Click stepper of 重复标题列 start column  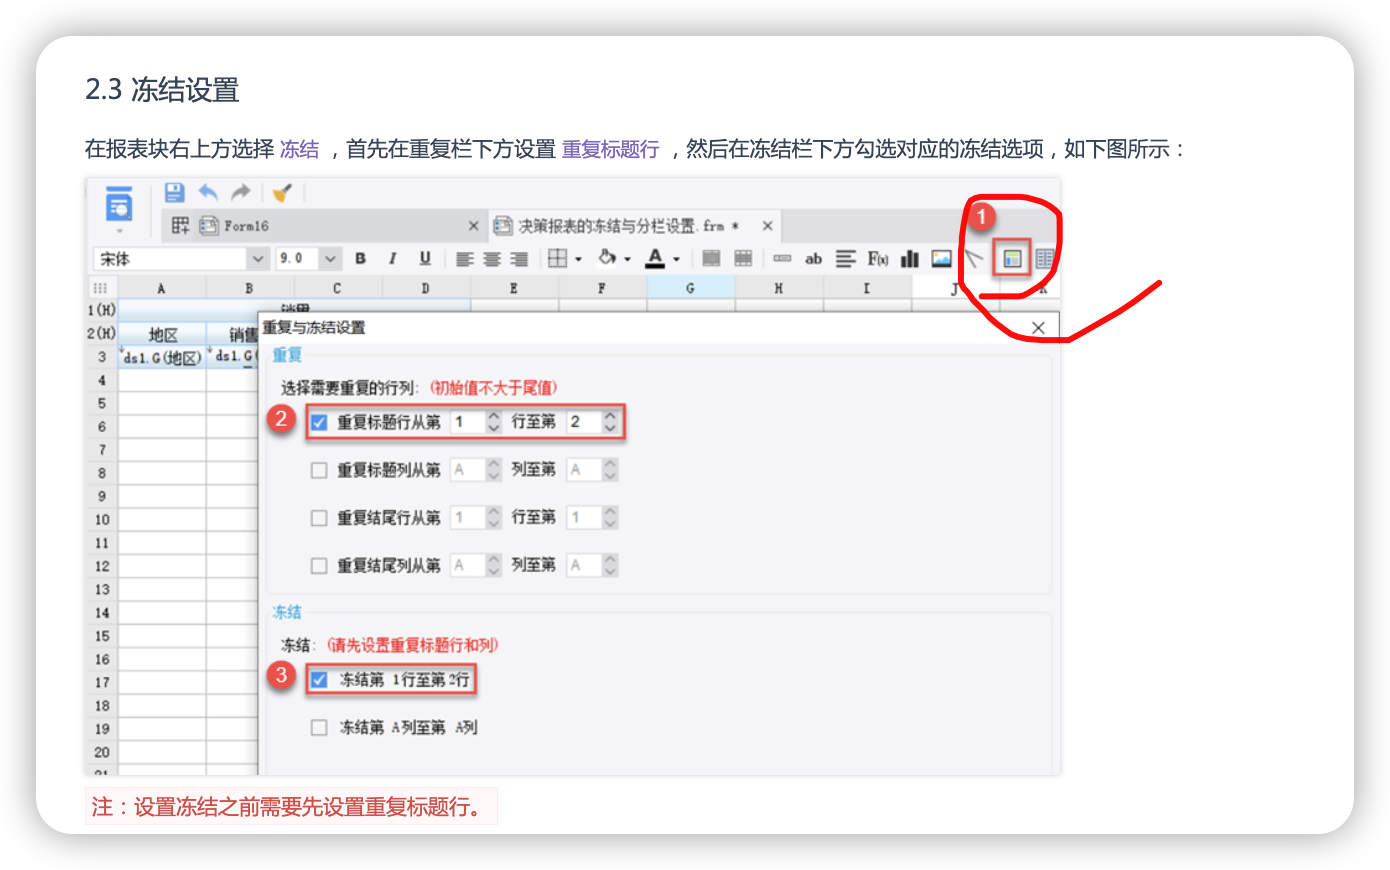[x=493, y=470]
